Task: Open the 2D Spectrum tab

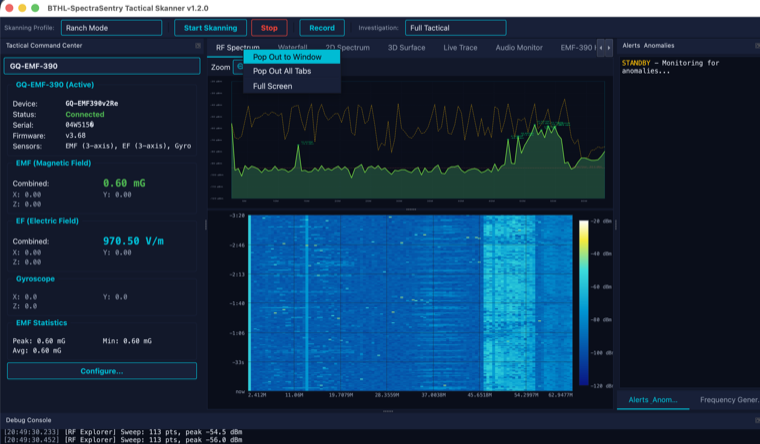Action: tap(348, 48)
